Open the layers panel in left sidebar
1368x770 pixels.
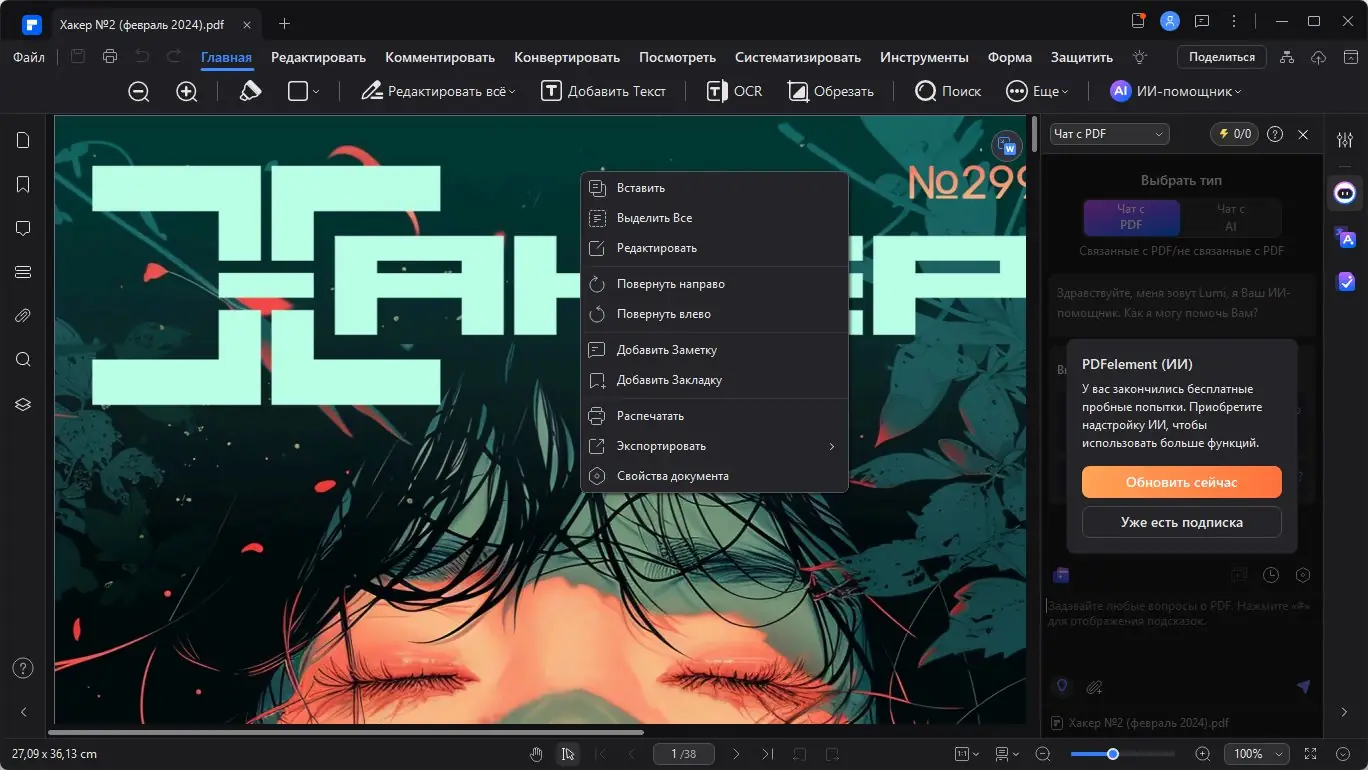23,404
